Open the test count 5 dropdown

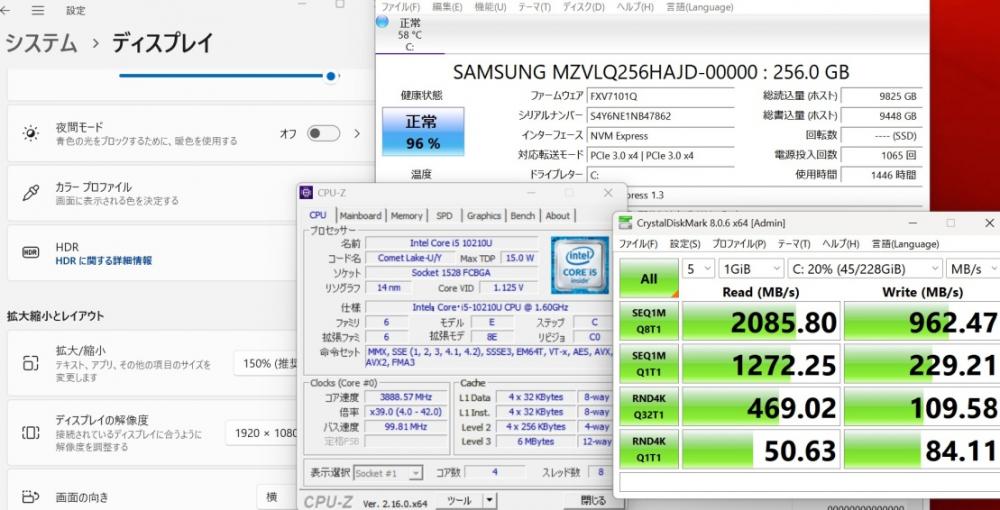click(x=698, y=269)
